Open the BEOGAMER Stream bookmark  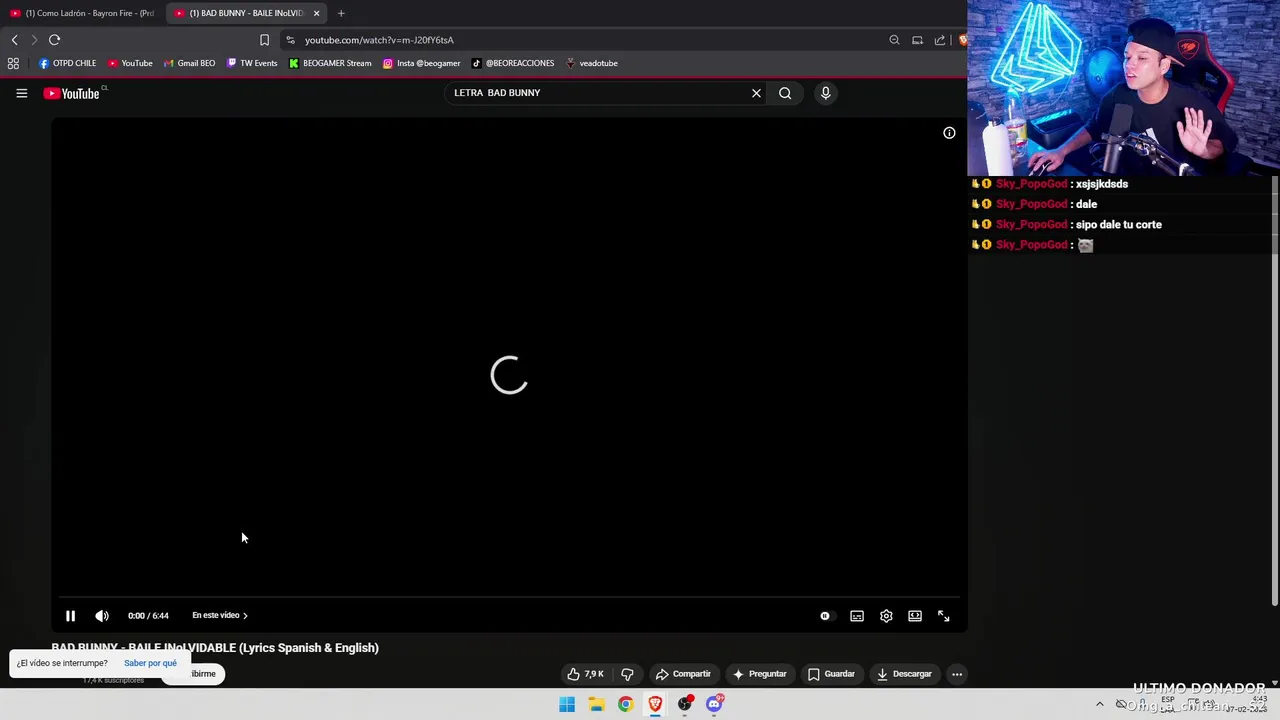pyautogui.click(x=330, y=63)
